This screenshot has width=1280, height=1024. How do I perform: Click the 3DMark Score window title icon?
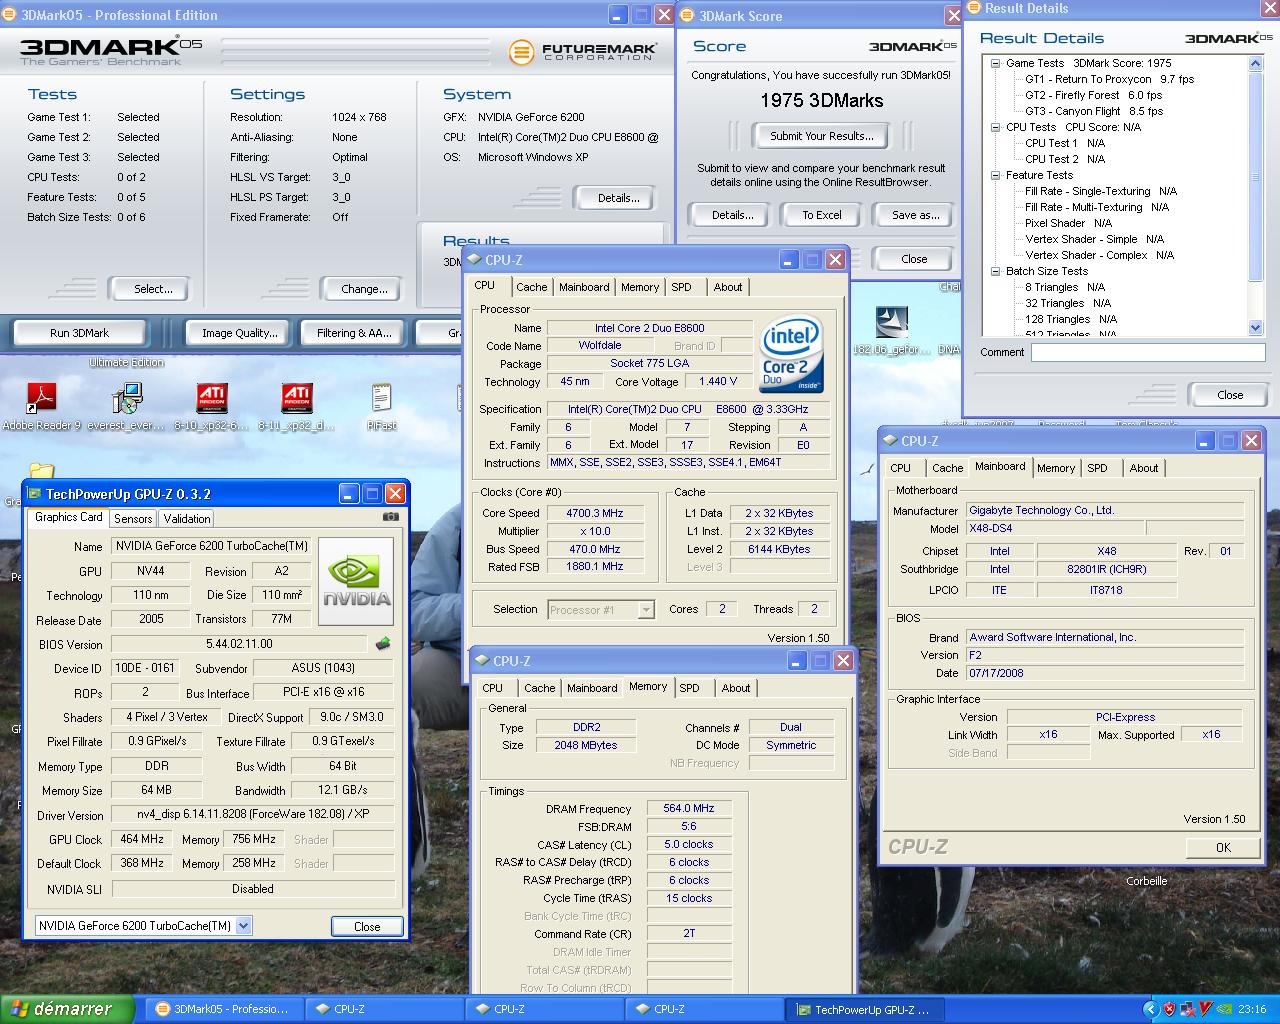tap(689, 15)
